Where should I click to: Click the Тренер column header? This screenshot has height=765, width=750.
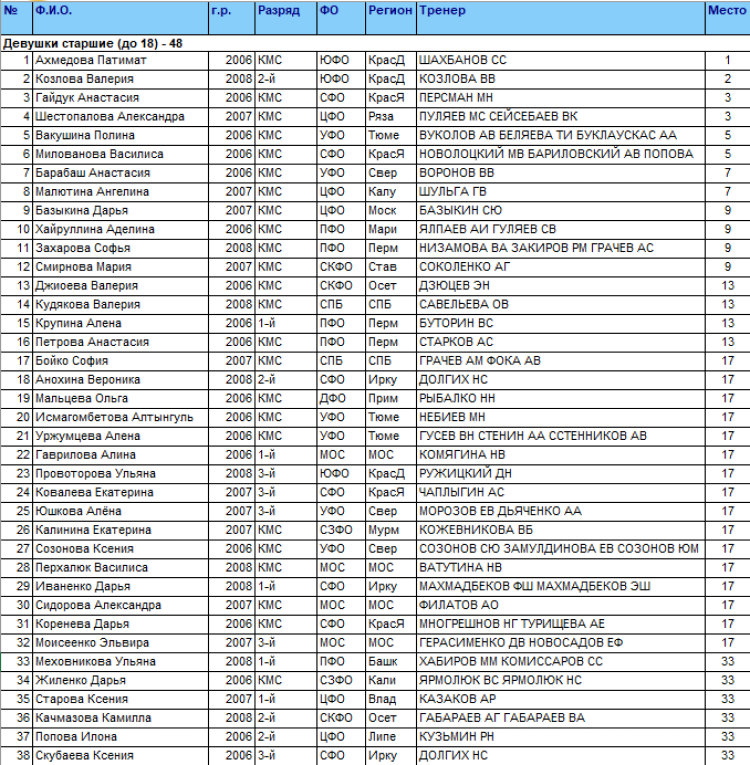[x=442, y=10]
